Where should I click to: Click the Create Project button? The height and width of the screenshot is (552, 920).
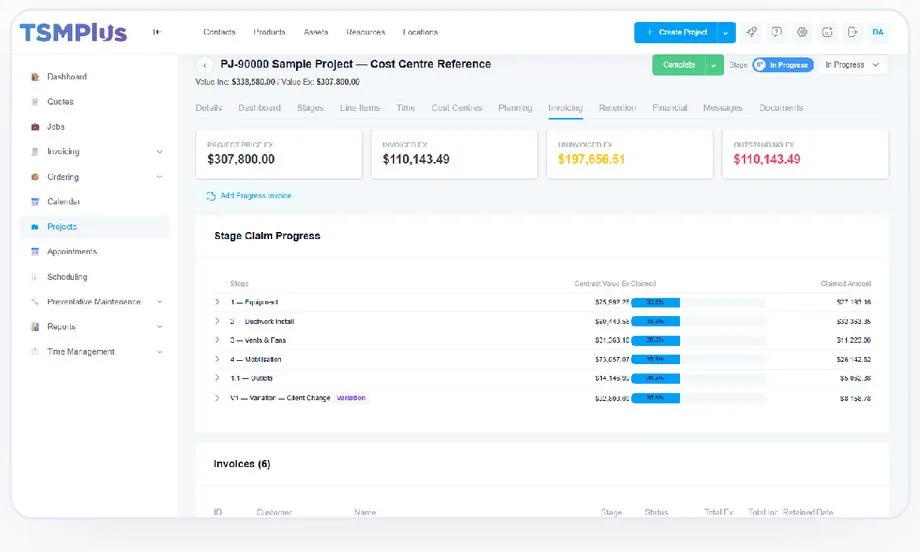(676, 33)
